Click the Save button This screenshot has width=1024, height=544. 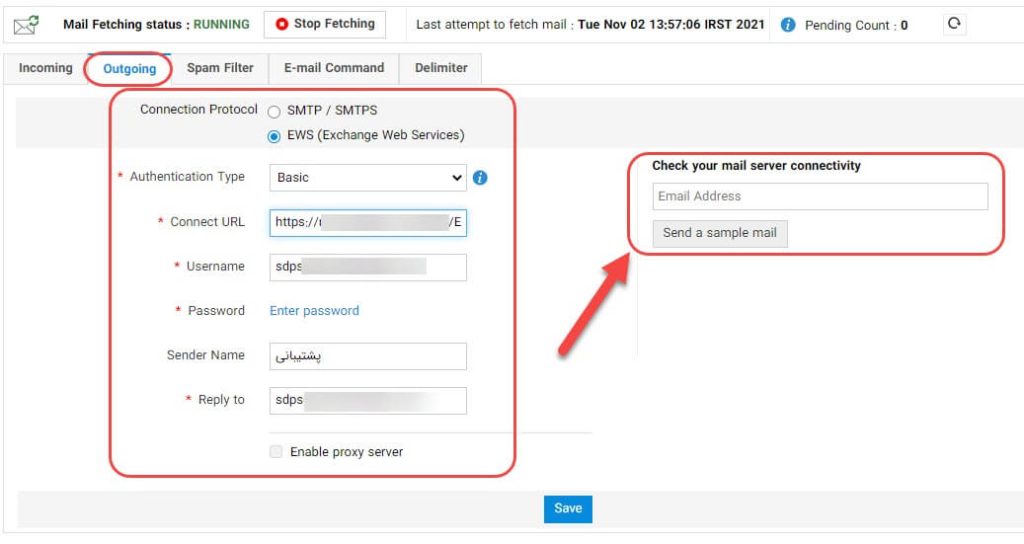click(568, 509)
